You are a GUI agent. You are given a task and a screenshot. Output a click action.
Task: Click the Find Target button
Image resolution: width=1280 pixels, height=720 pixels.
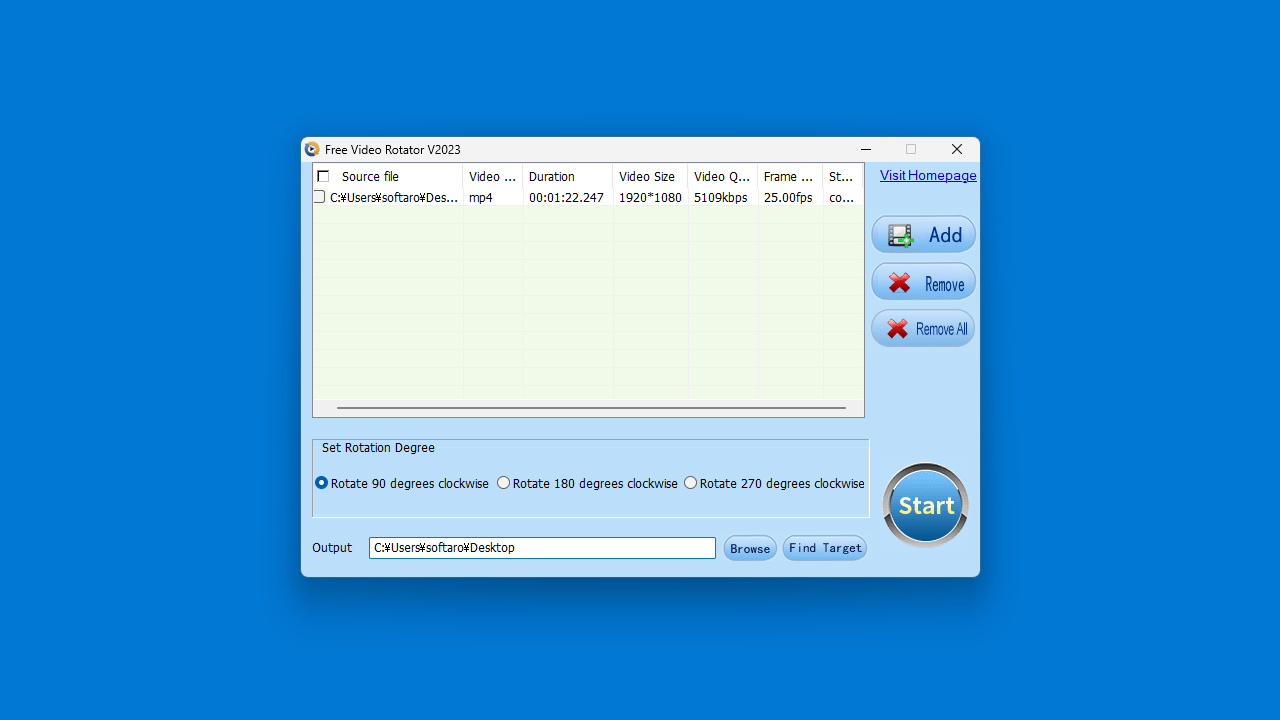pyautogui.click(x=825, y=548)
